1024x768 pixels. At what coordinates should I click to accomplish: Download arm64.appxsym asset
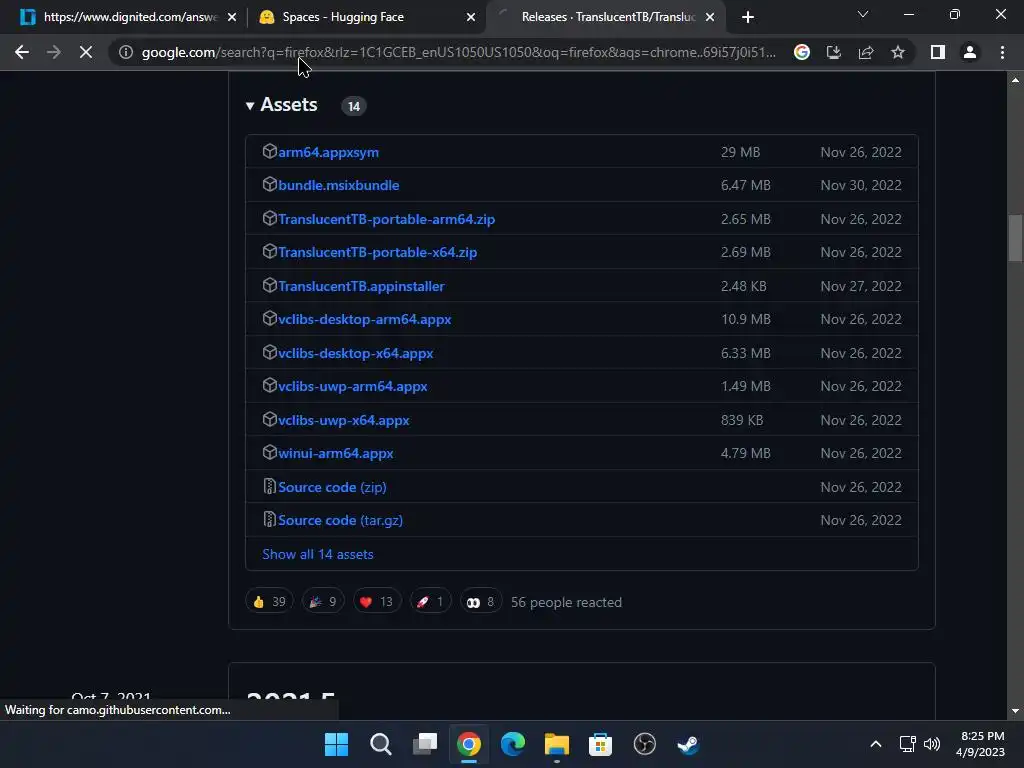tap(328, 152)
